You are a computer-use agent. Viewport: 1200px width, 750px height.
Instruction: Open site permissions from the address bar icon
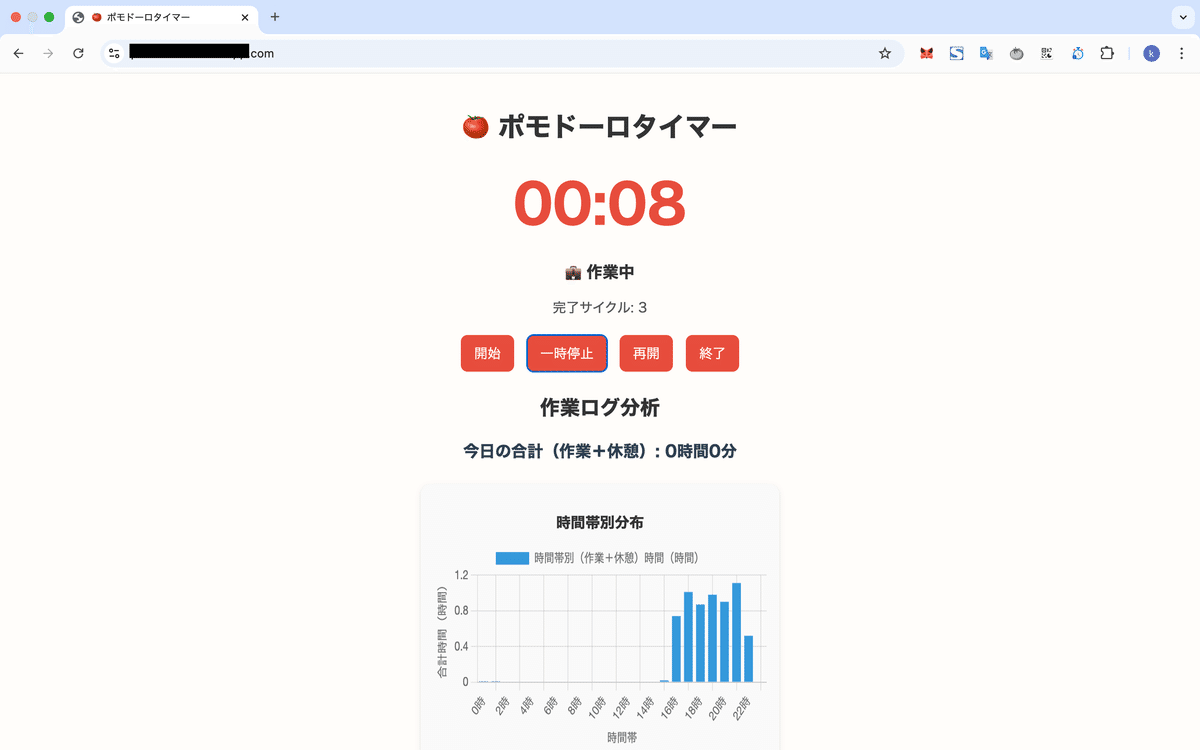[x=113, y=53]
